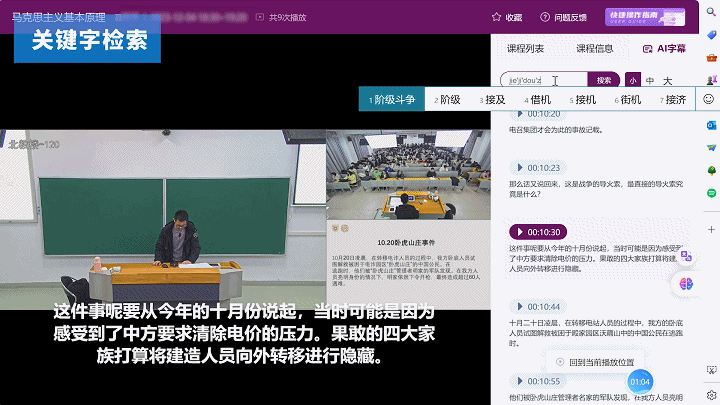Click the AI字幕 tab subtitle icon
Screen dimensions: 720x405
[647, 49]
